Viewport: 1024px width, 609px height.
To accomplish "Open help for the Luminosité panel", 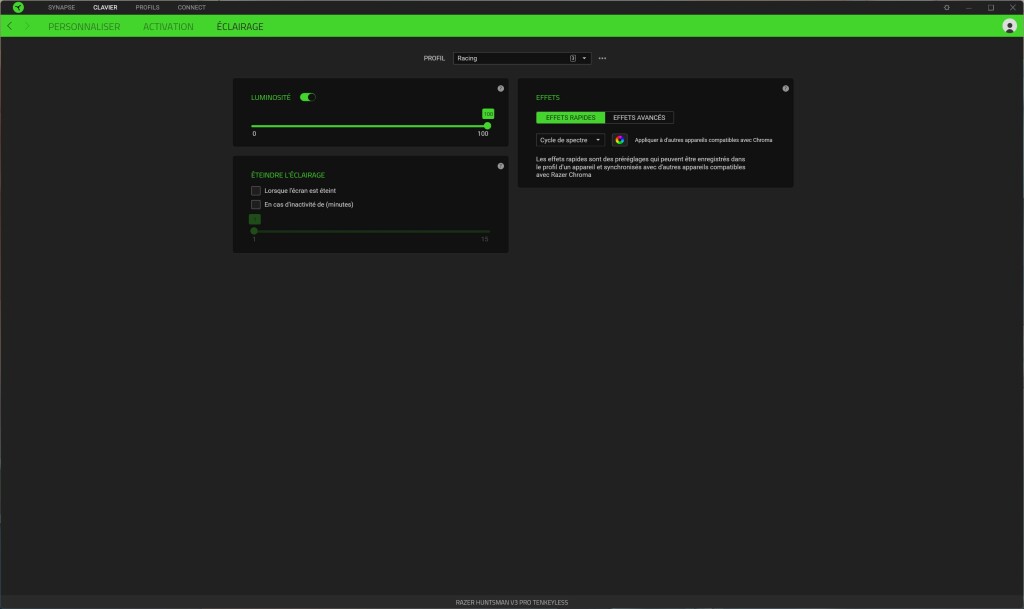I will coord(501,88).
